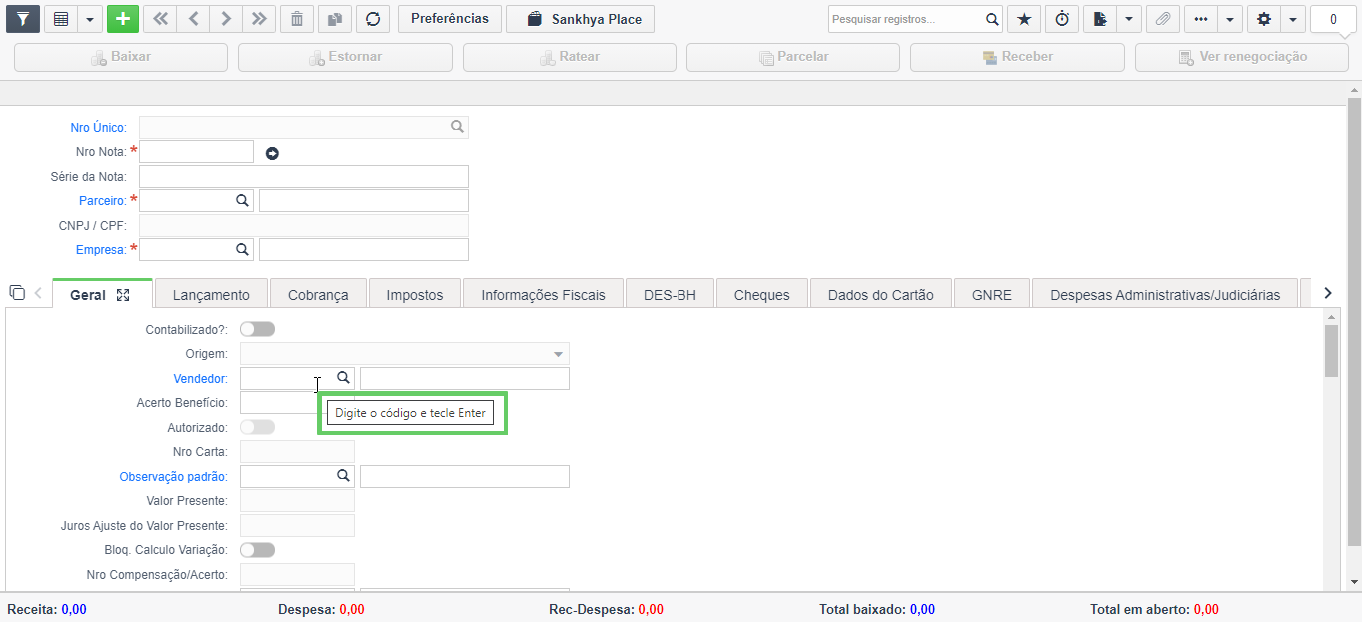This screenshot has height=624, width=1362.
Task: Refresh the records list
Action: click(x=373, y=19)
